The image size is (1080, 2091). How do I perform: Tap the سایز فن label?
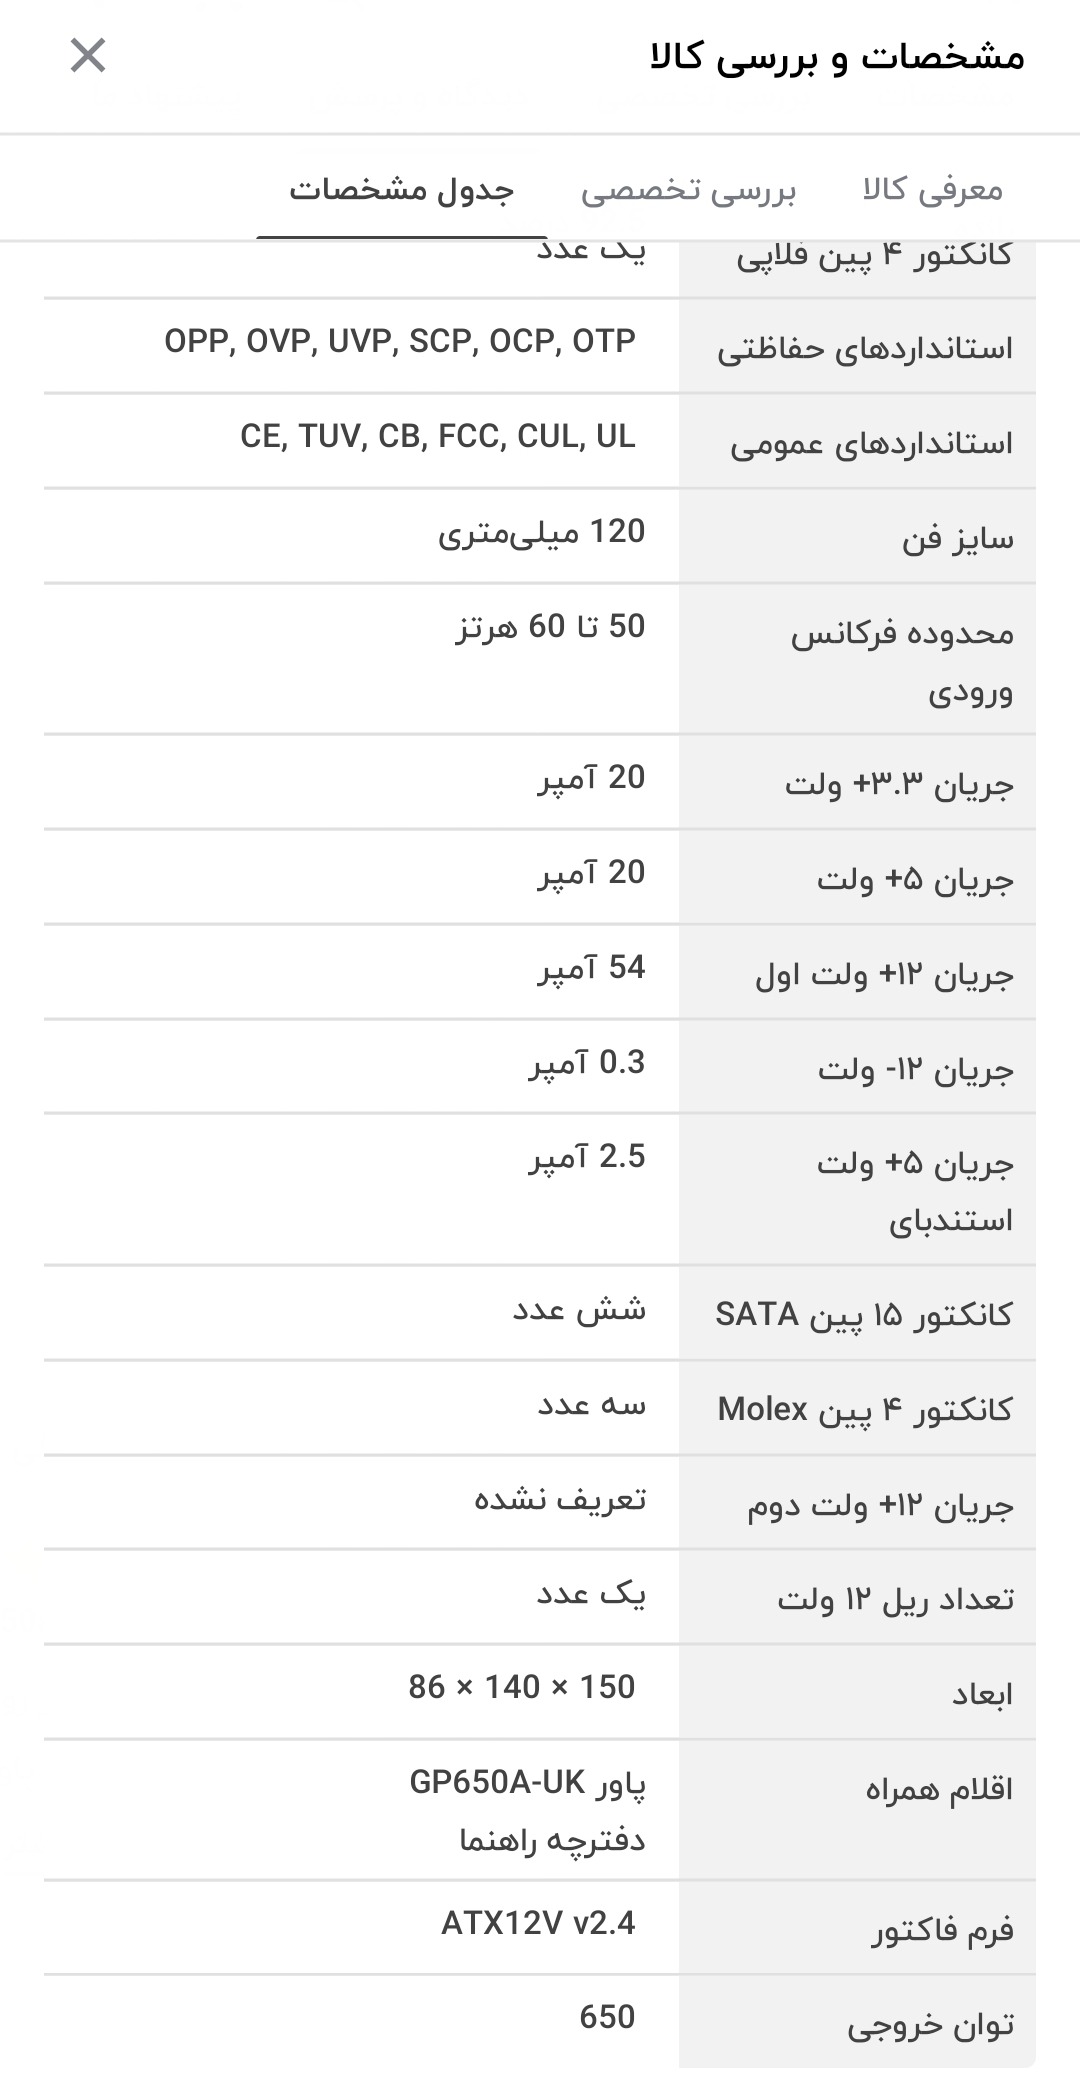point(957,539)
